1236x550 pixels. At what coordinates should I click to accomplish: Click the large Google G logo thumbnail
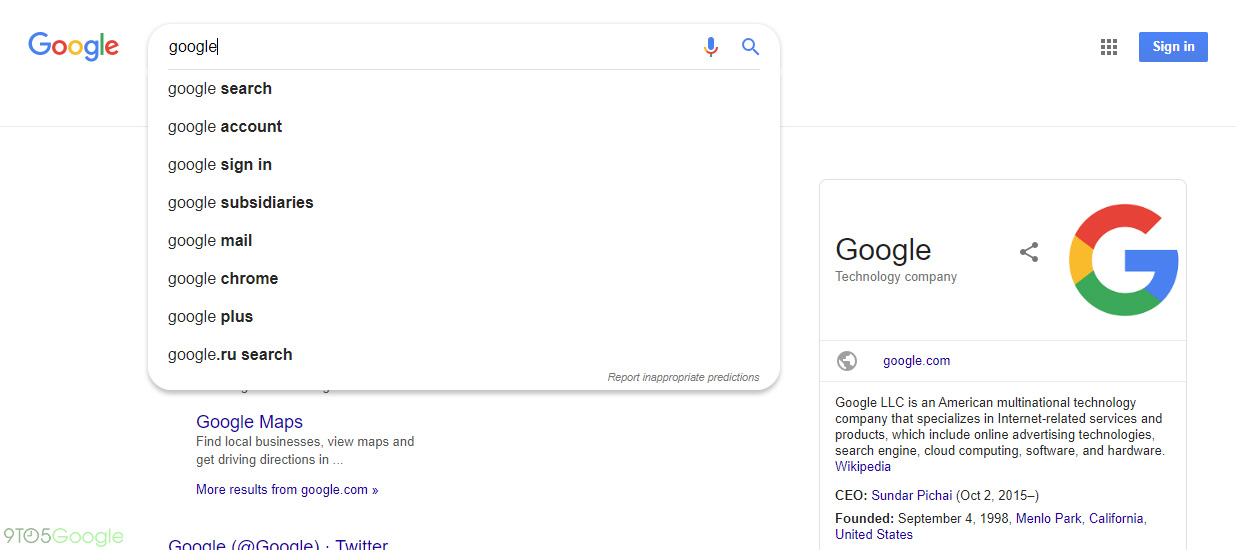click(x=1123, y=260)
